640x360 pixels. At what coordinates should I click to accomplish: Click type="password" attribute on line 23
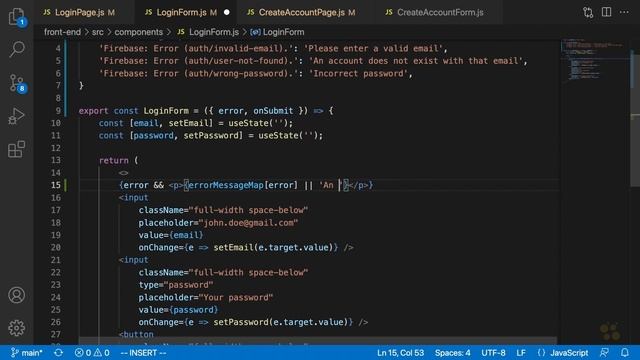(176, 285)
